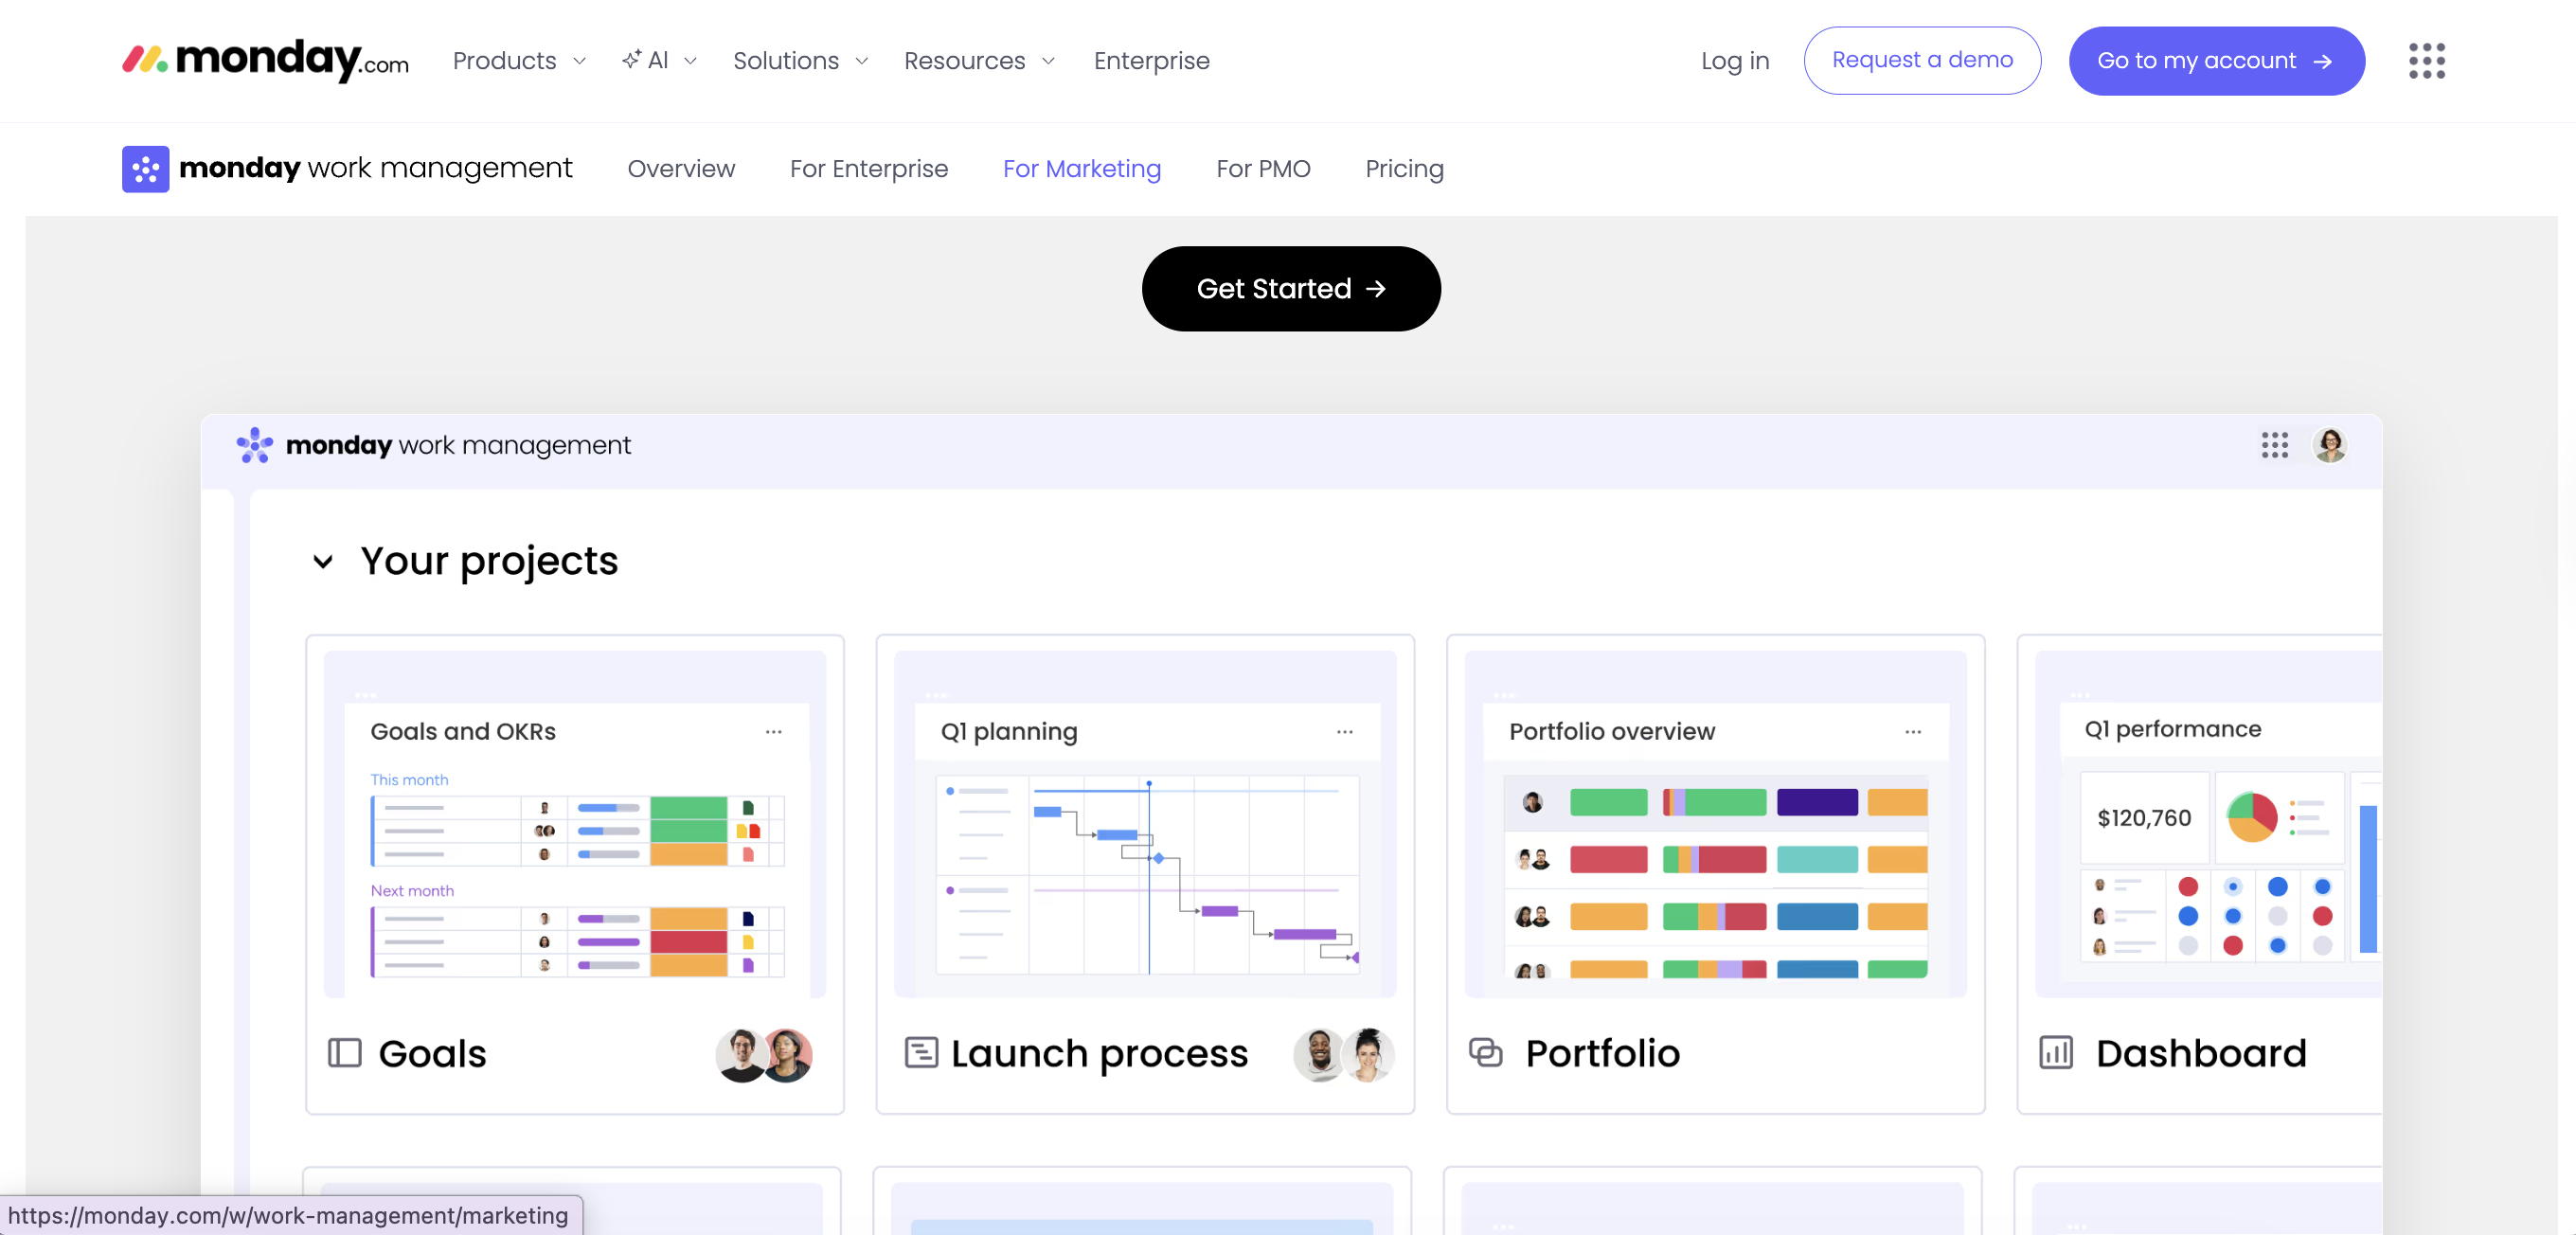Collapse the Your projects section
The width and height of the screenshot is (2576, 1235).
click(x=323, y=562)
